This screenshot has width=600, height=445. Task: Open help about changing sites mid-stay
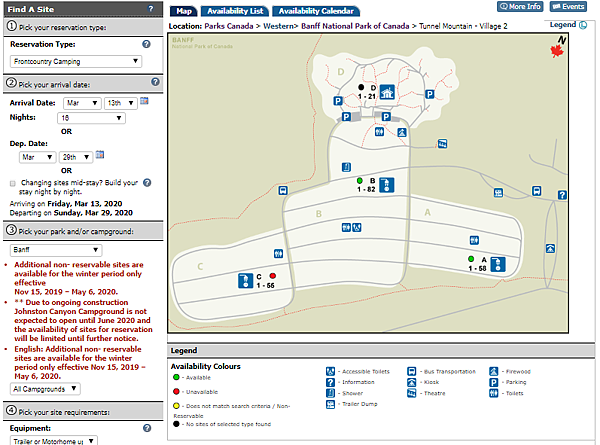click(147, 183)
